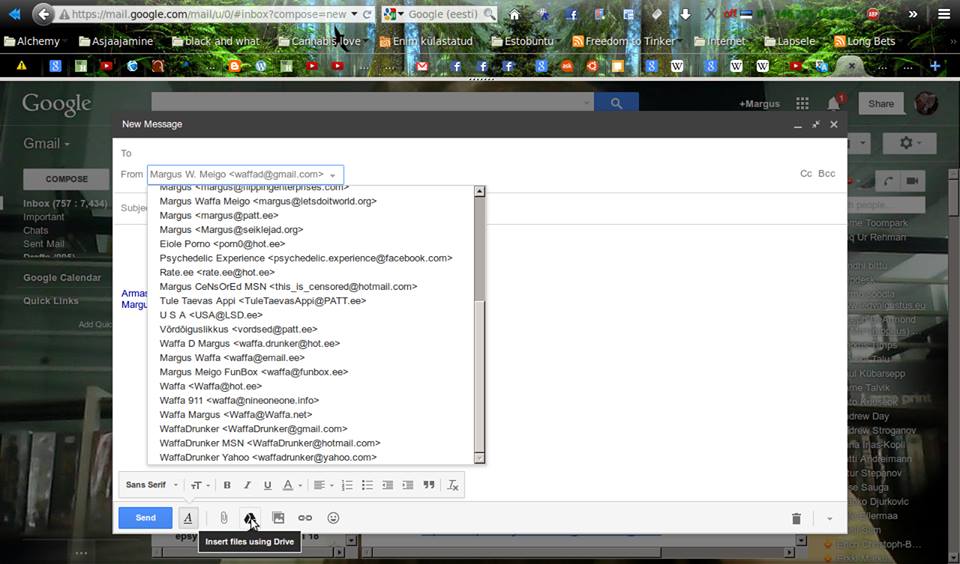Image resolution: width=960 pixels, height=564 pixels.
Task: Open Sans Serif font dropdown
Action: (x=151, y=485)
